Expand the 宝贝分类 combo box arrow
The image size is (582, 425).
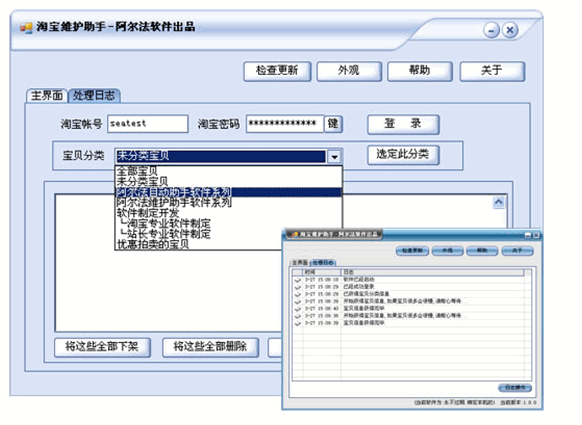pyautogui.click(x=334, y=157)
